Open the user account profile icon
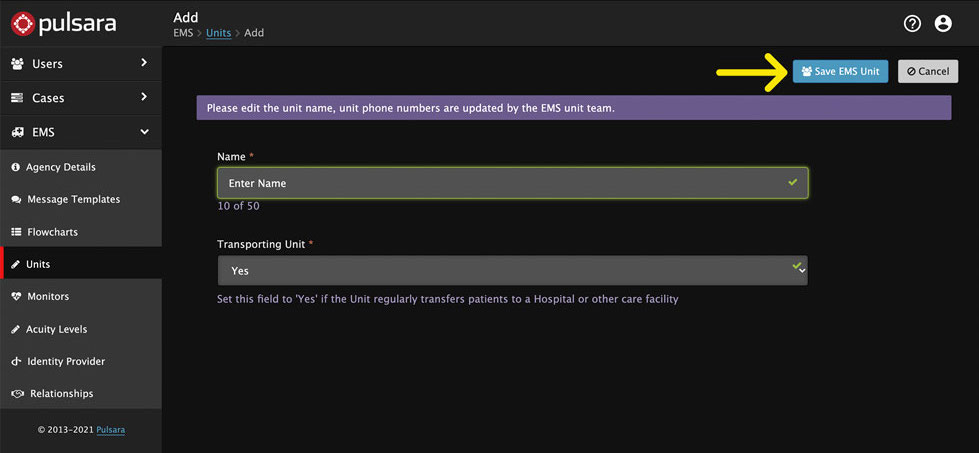The height and width of the screenshot is (453, 979). coord(943,24)
